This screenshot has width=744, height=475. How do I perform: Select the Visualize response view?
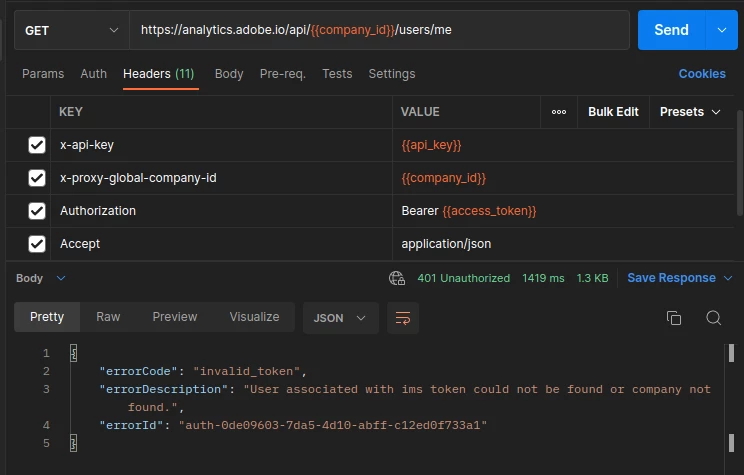click(x=254, y=317)
